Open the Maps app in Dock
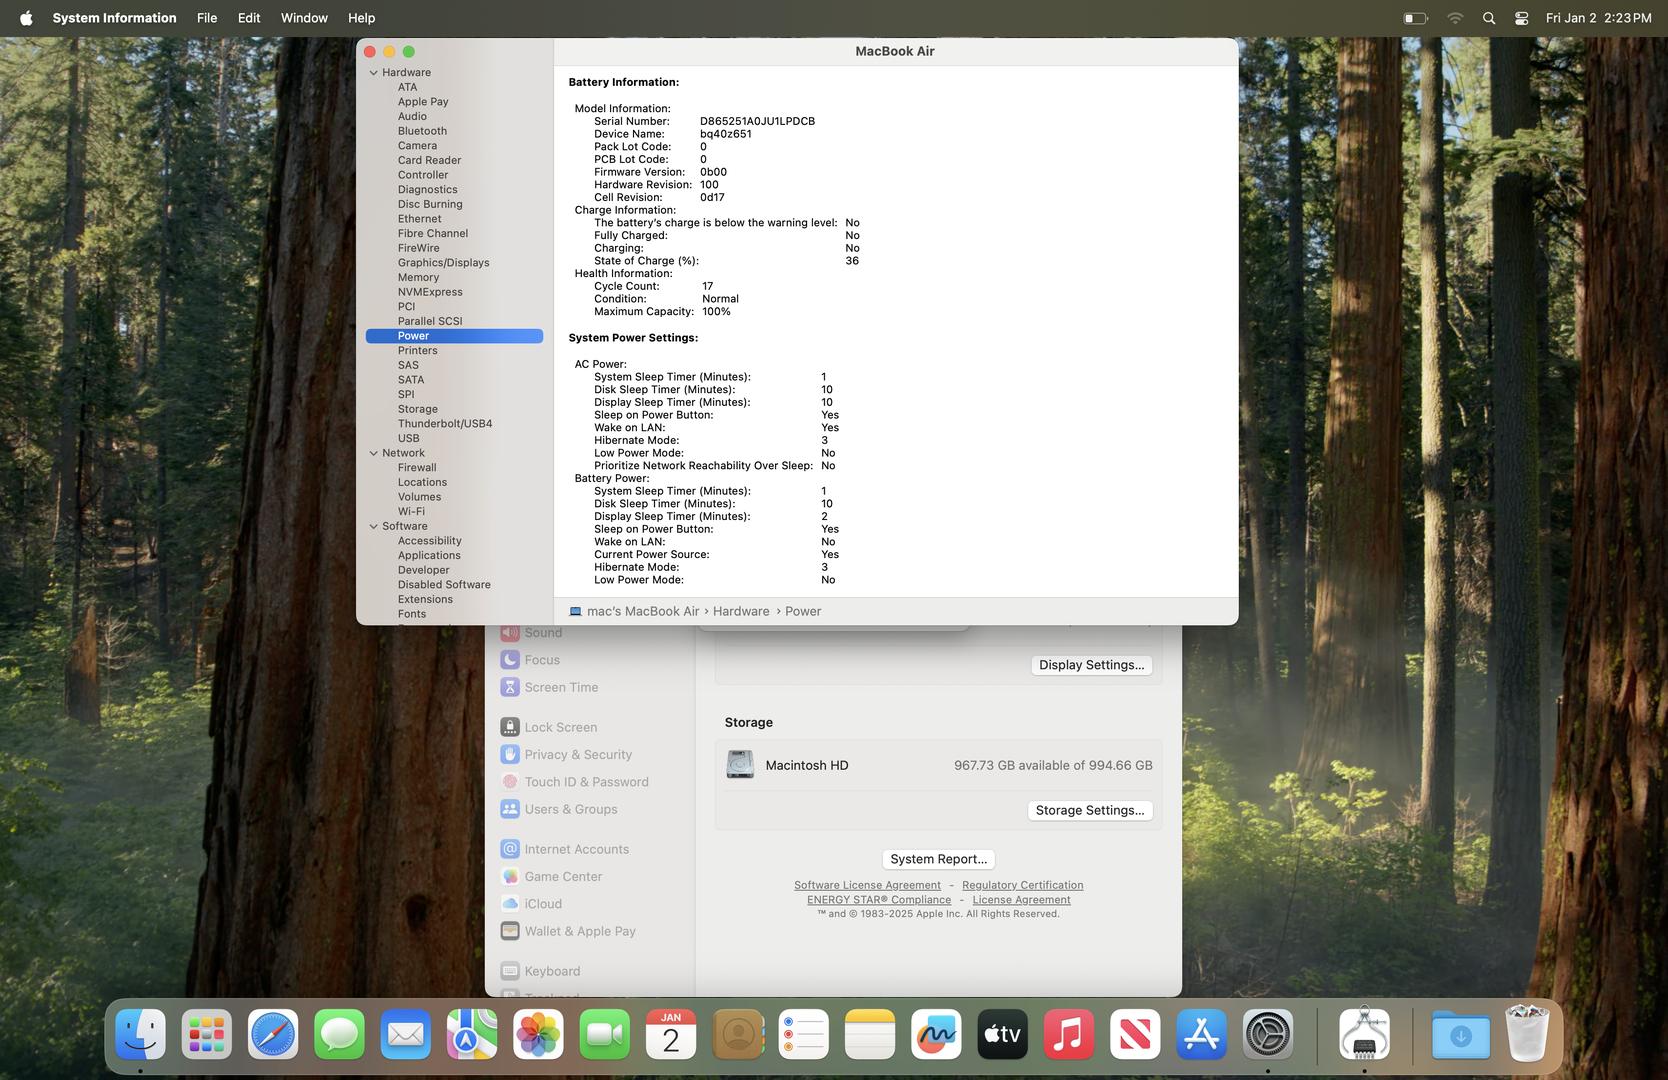Screen dimensions: 1668x1080 [x=472, y=1035]
